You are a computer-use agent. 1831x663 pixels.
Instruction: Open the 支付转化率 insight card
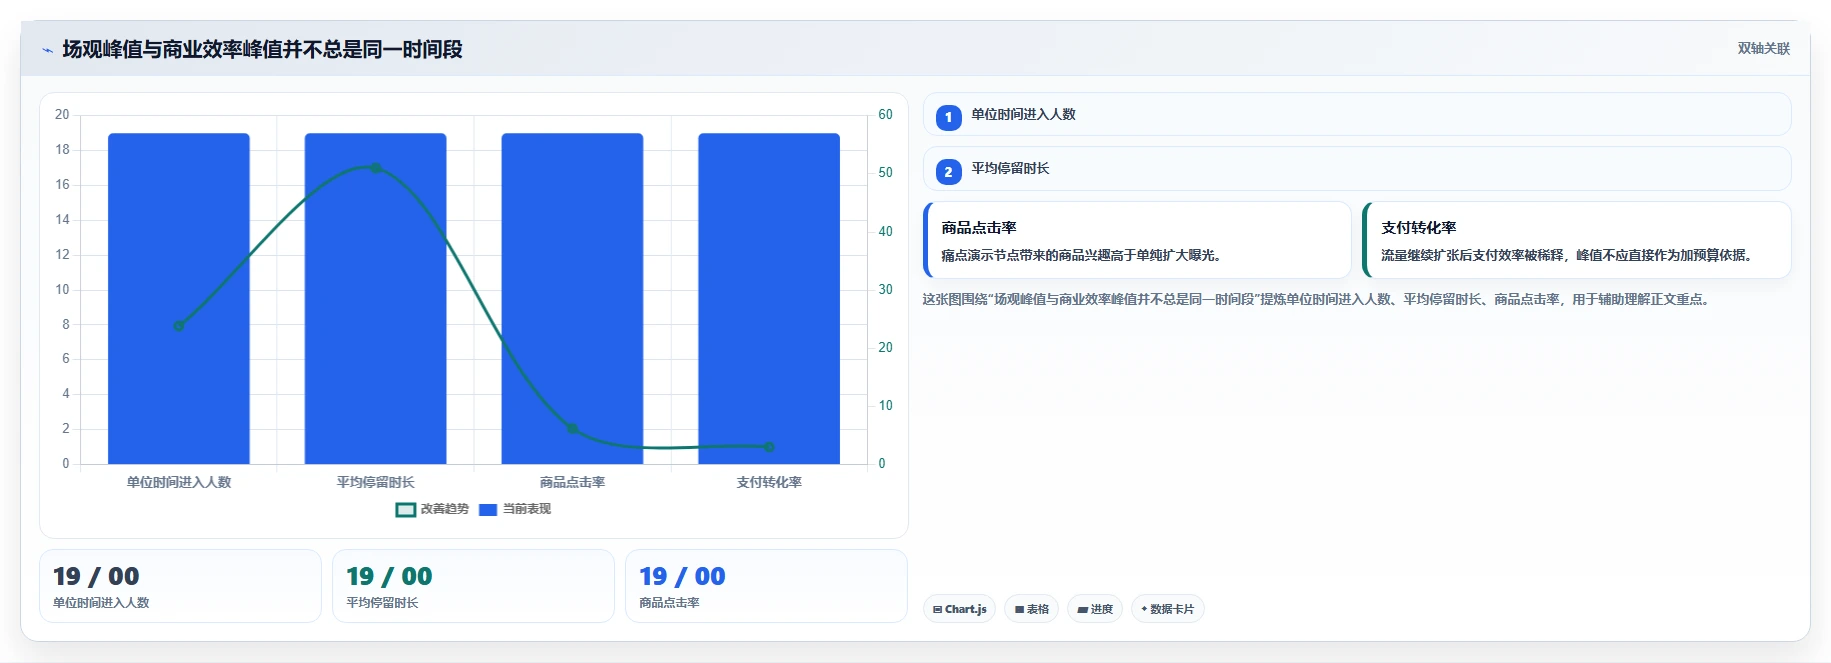tap(1577, 240)
